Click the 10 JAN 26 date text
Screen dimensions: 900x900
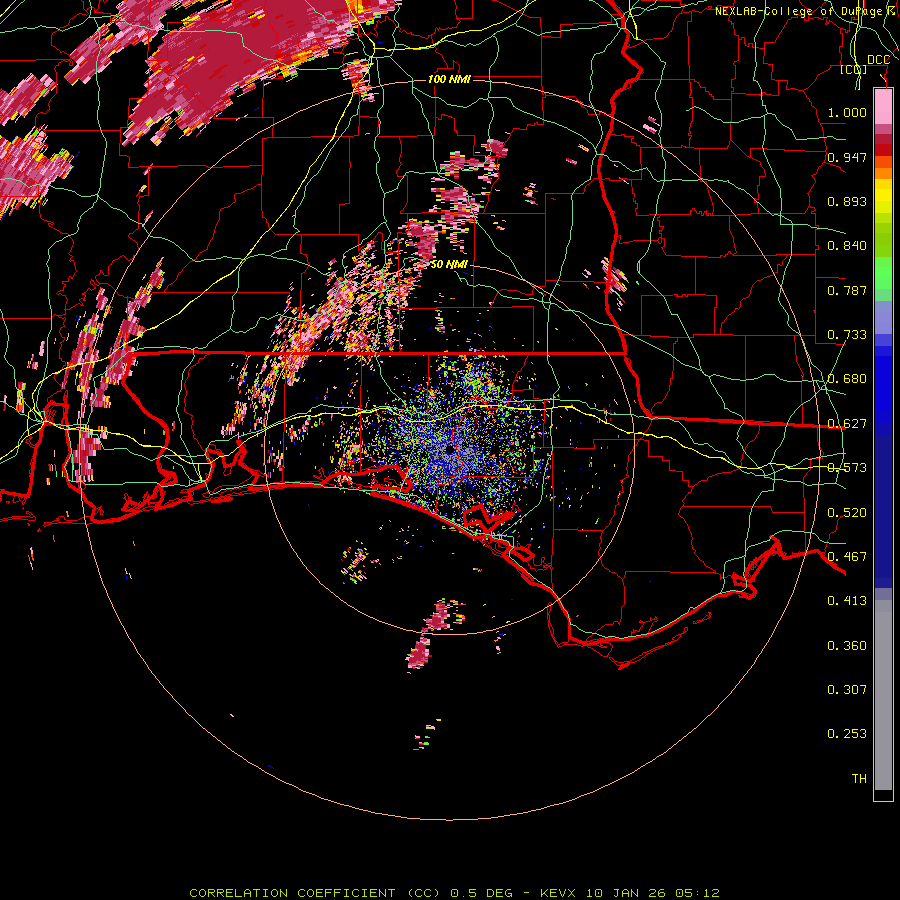(626, 893)
